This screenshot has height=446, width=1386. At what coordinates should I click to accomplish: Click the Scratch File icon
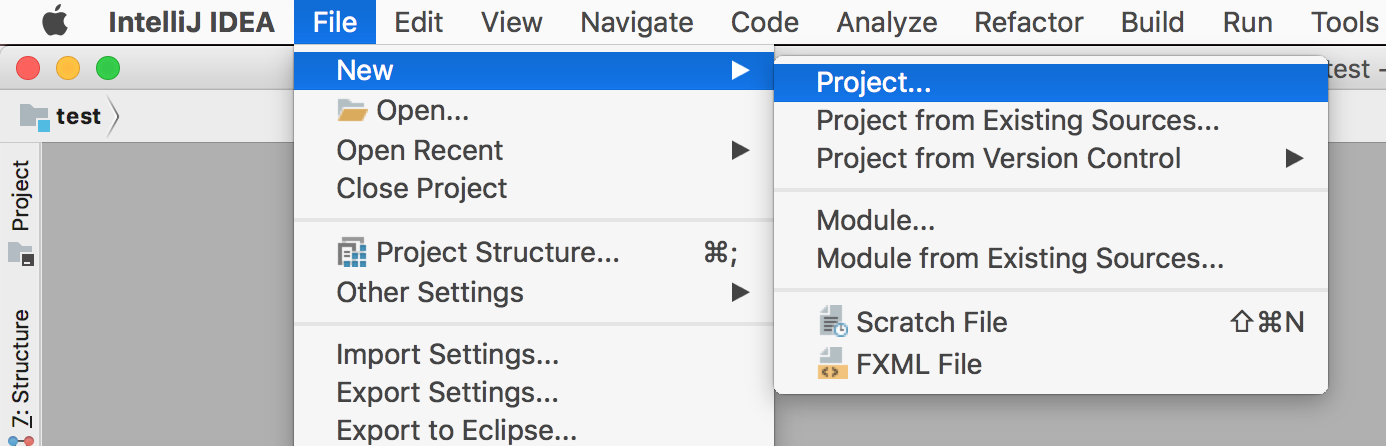832,323
